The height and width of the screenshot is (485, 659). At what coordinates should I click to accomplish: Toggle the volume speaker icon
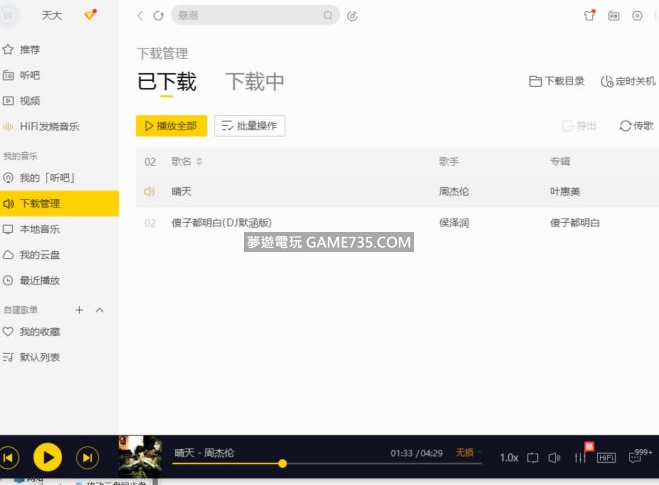point(556,457)
